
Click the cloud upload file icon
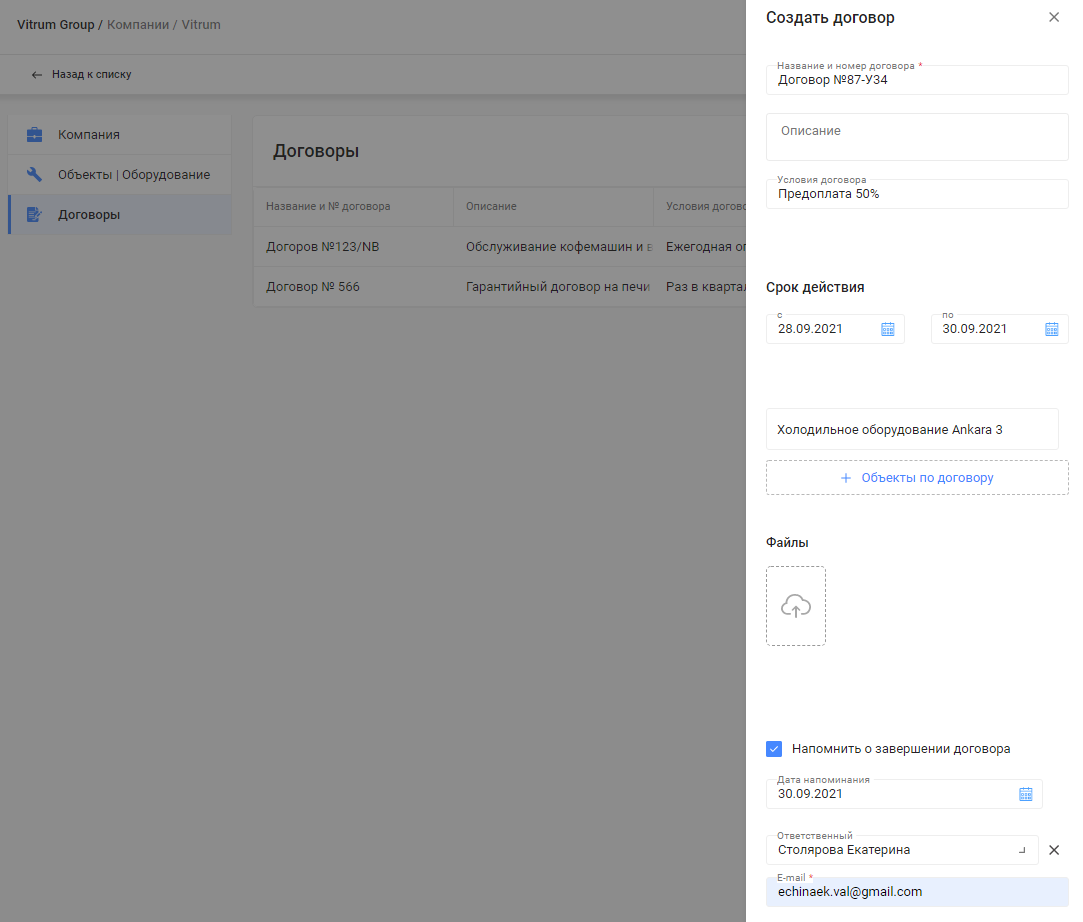pyautogui.click(x=796, y=606)
